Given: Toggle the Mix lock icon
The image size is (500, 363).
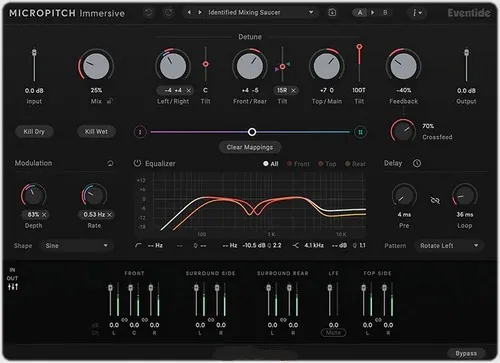Looking at the screenshot, I should (x=110, y=101).
